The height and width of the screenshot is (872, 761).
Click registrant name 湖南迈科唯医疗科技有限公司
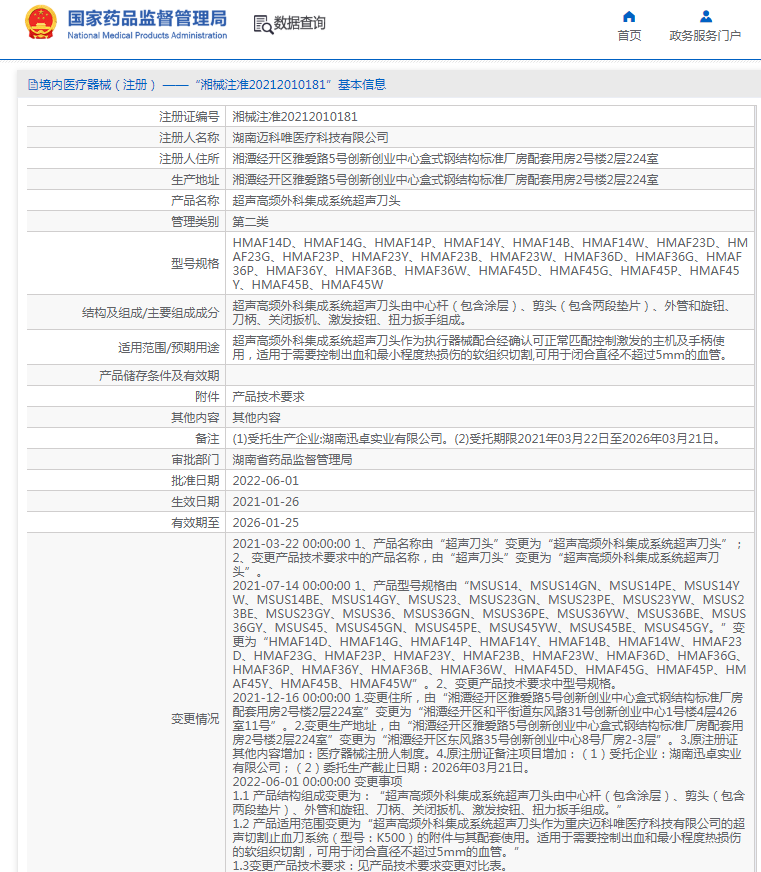pos(310,138)
